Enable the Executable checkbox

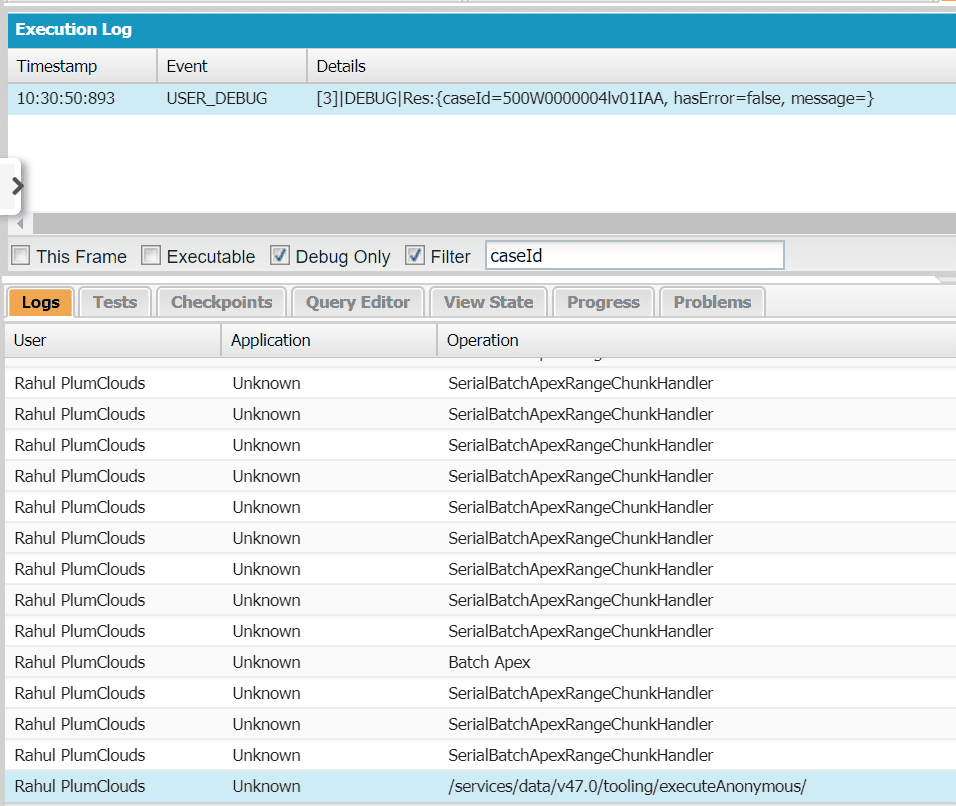(x=151, y=256)
